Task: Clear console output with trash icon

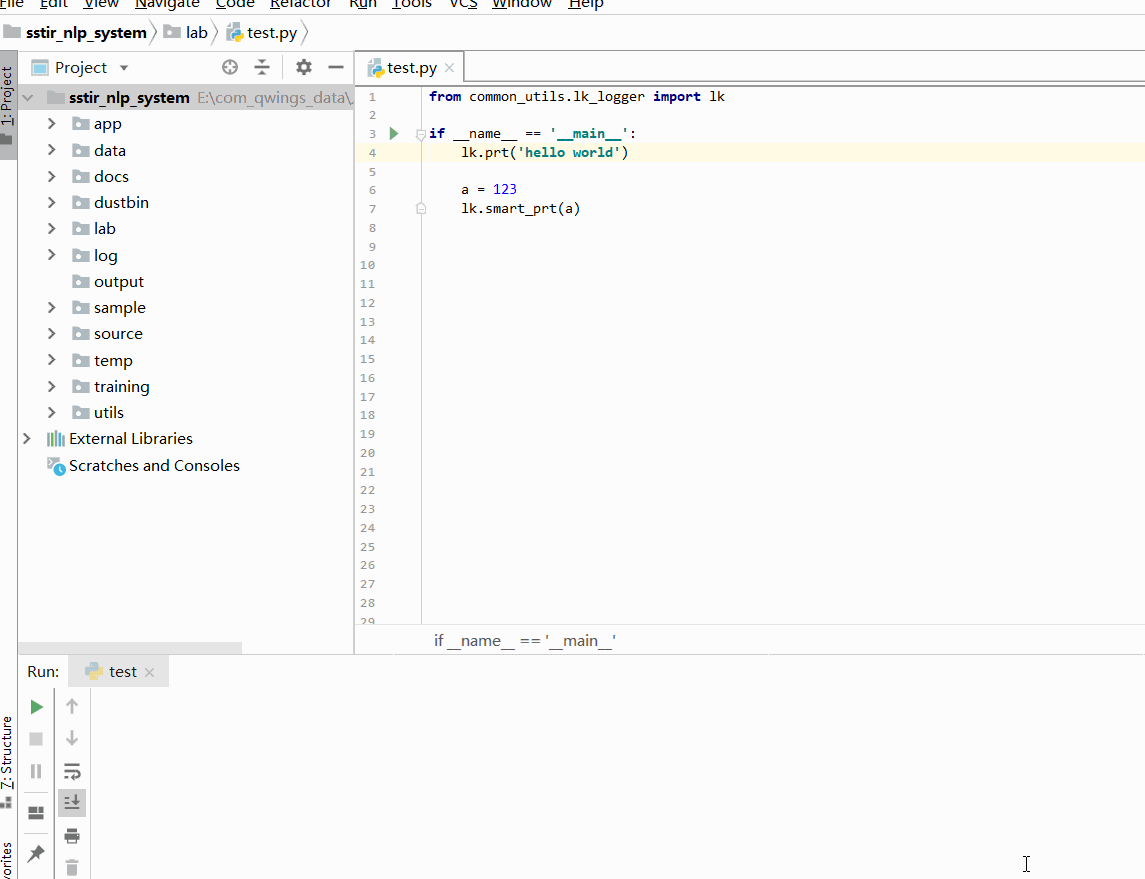Action: [x=72, y=867]
